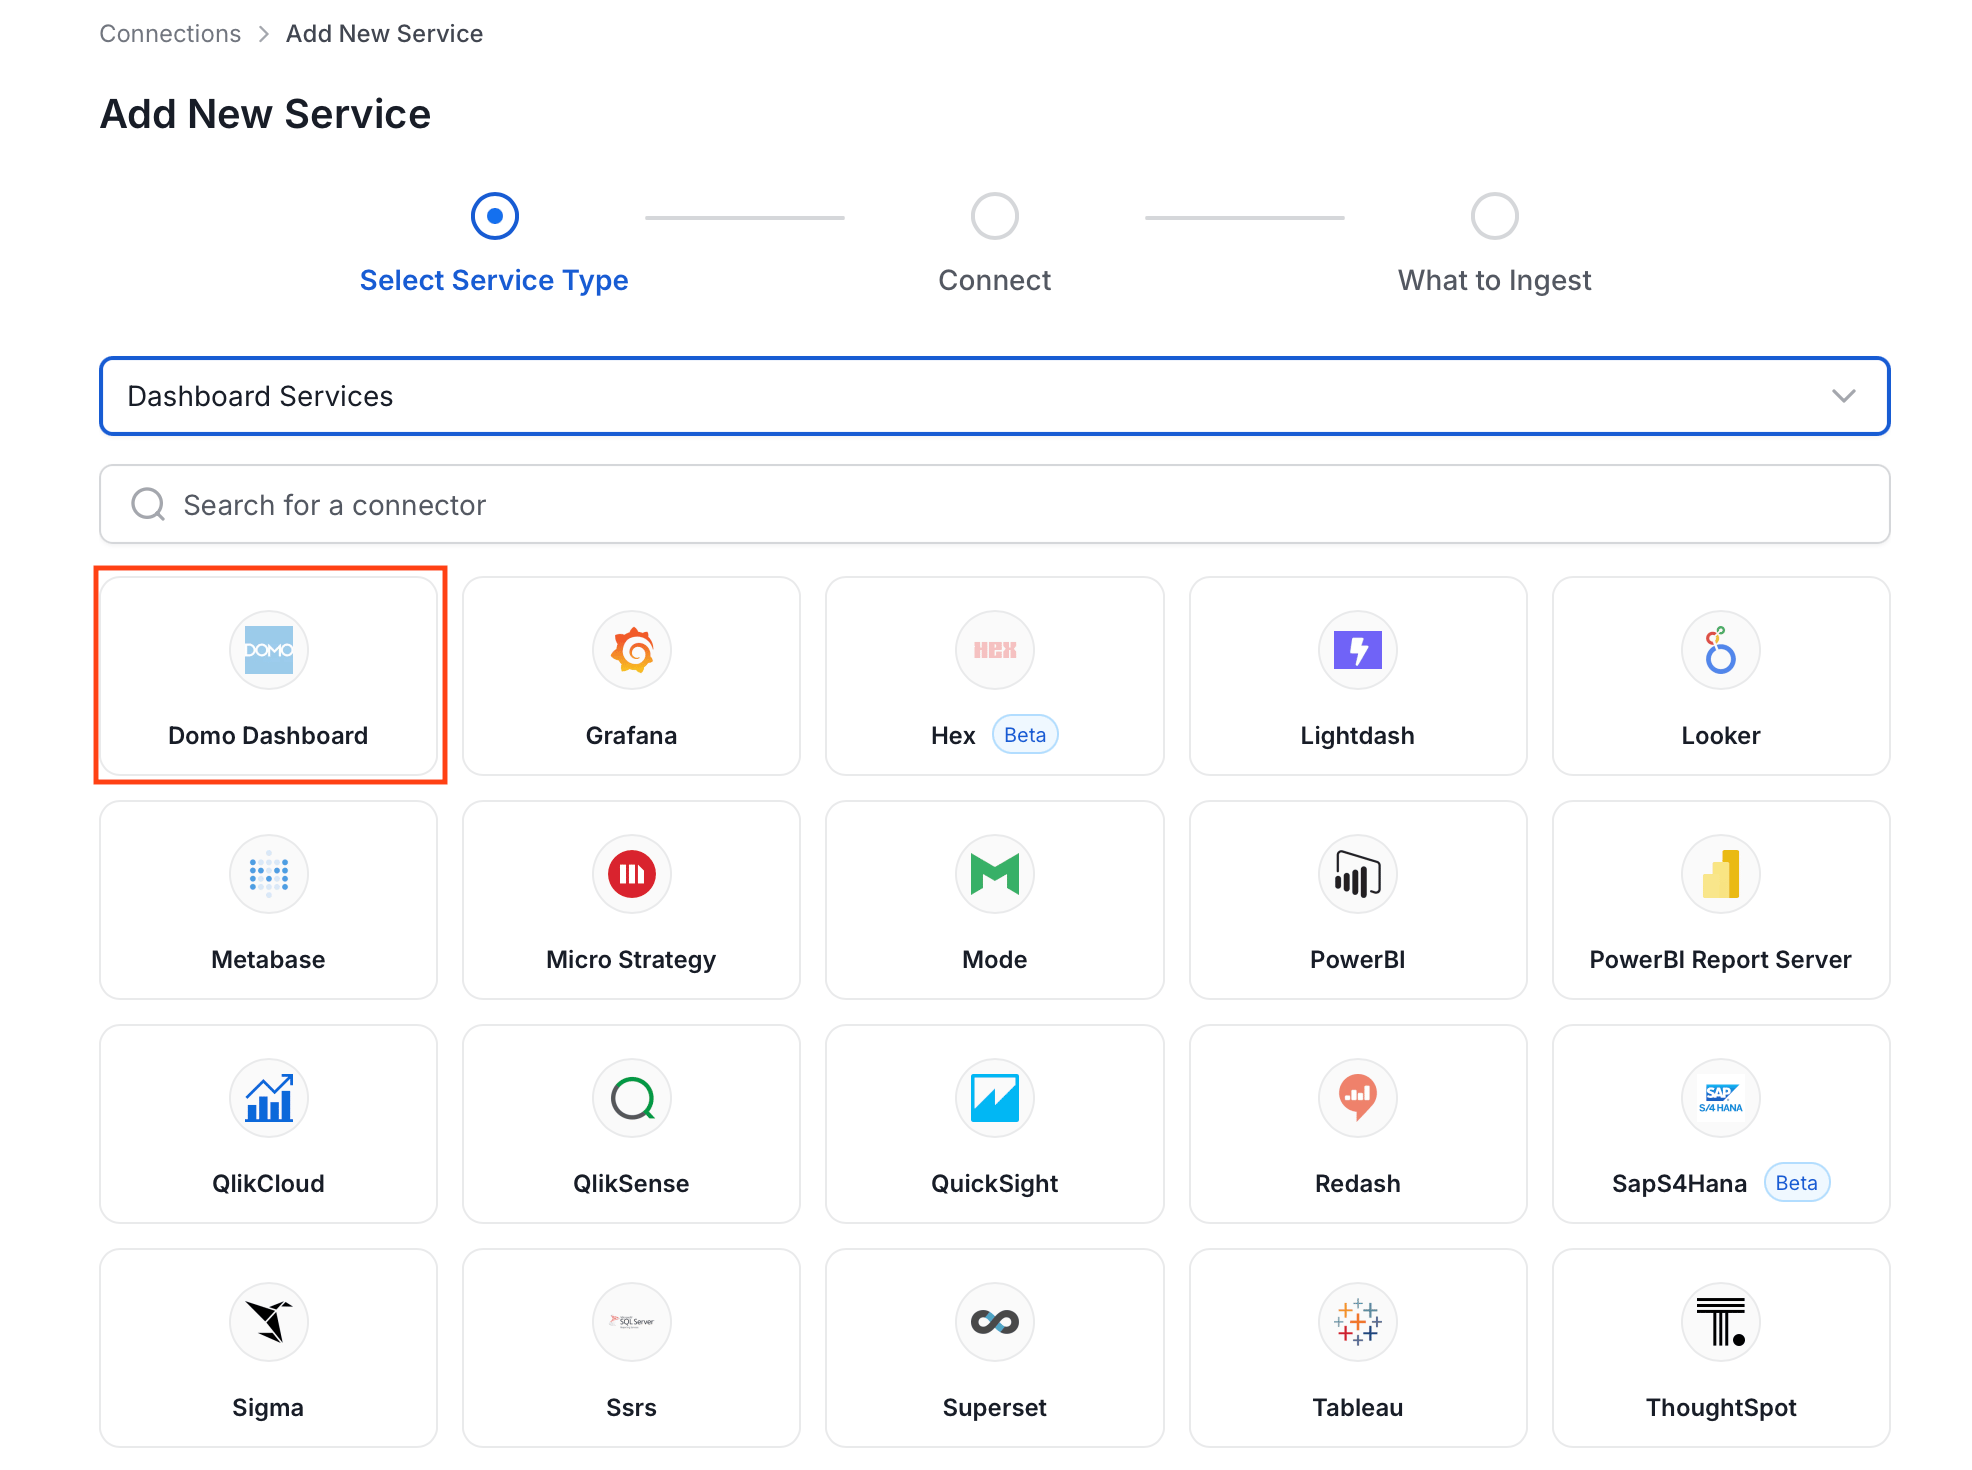Pick the Redash logo icon
Screen dimensions: 1972x1470
1357,1098
